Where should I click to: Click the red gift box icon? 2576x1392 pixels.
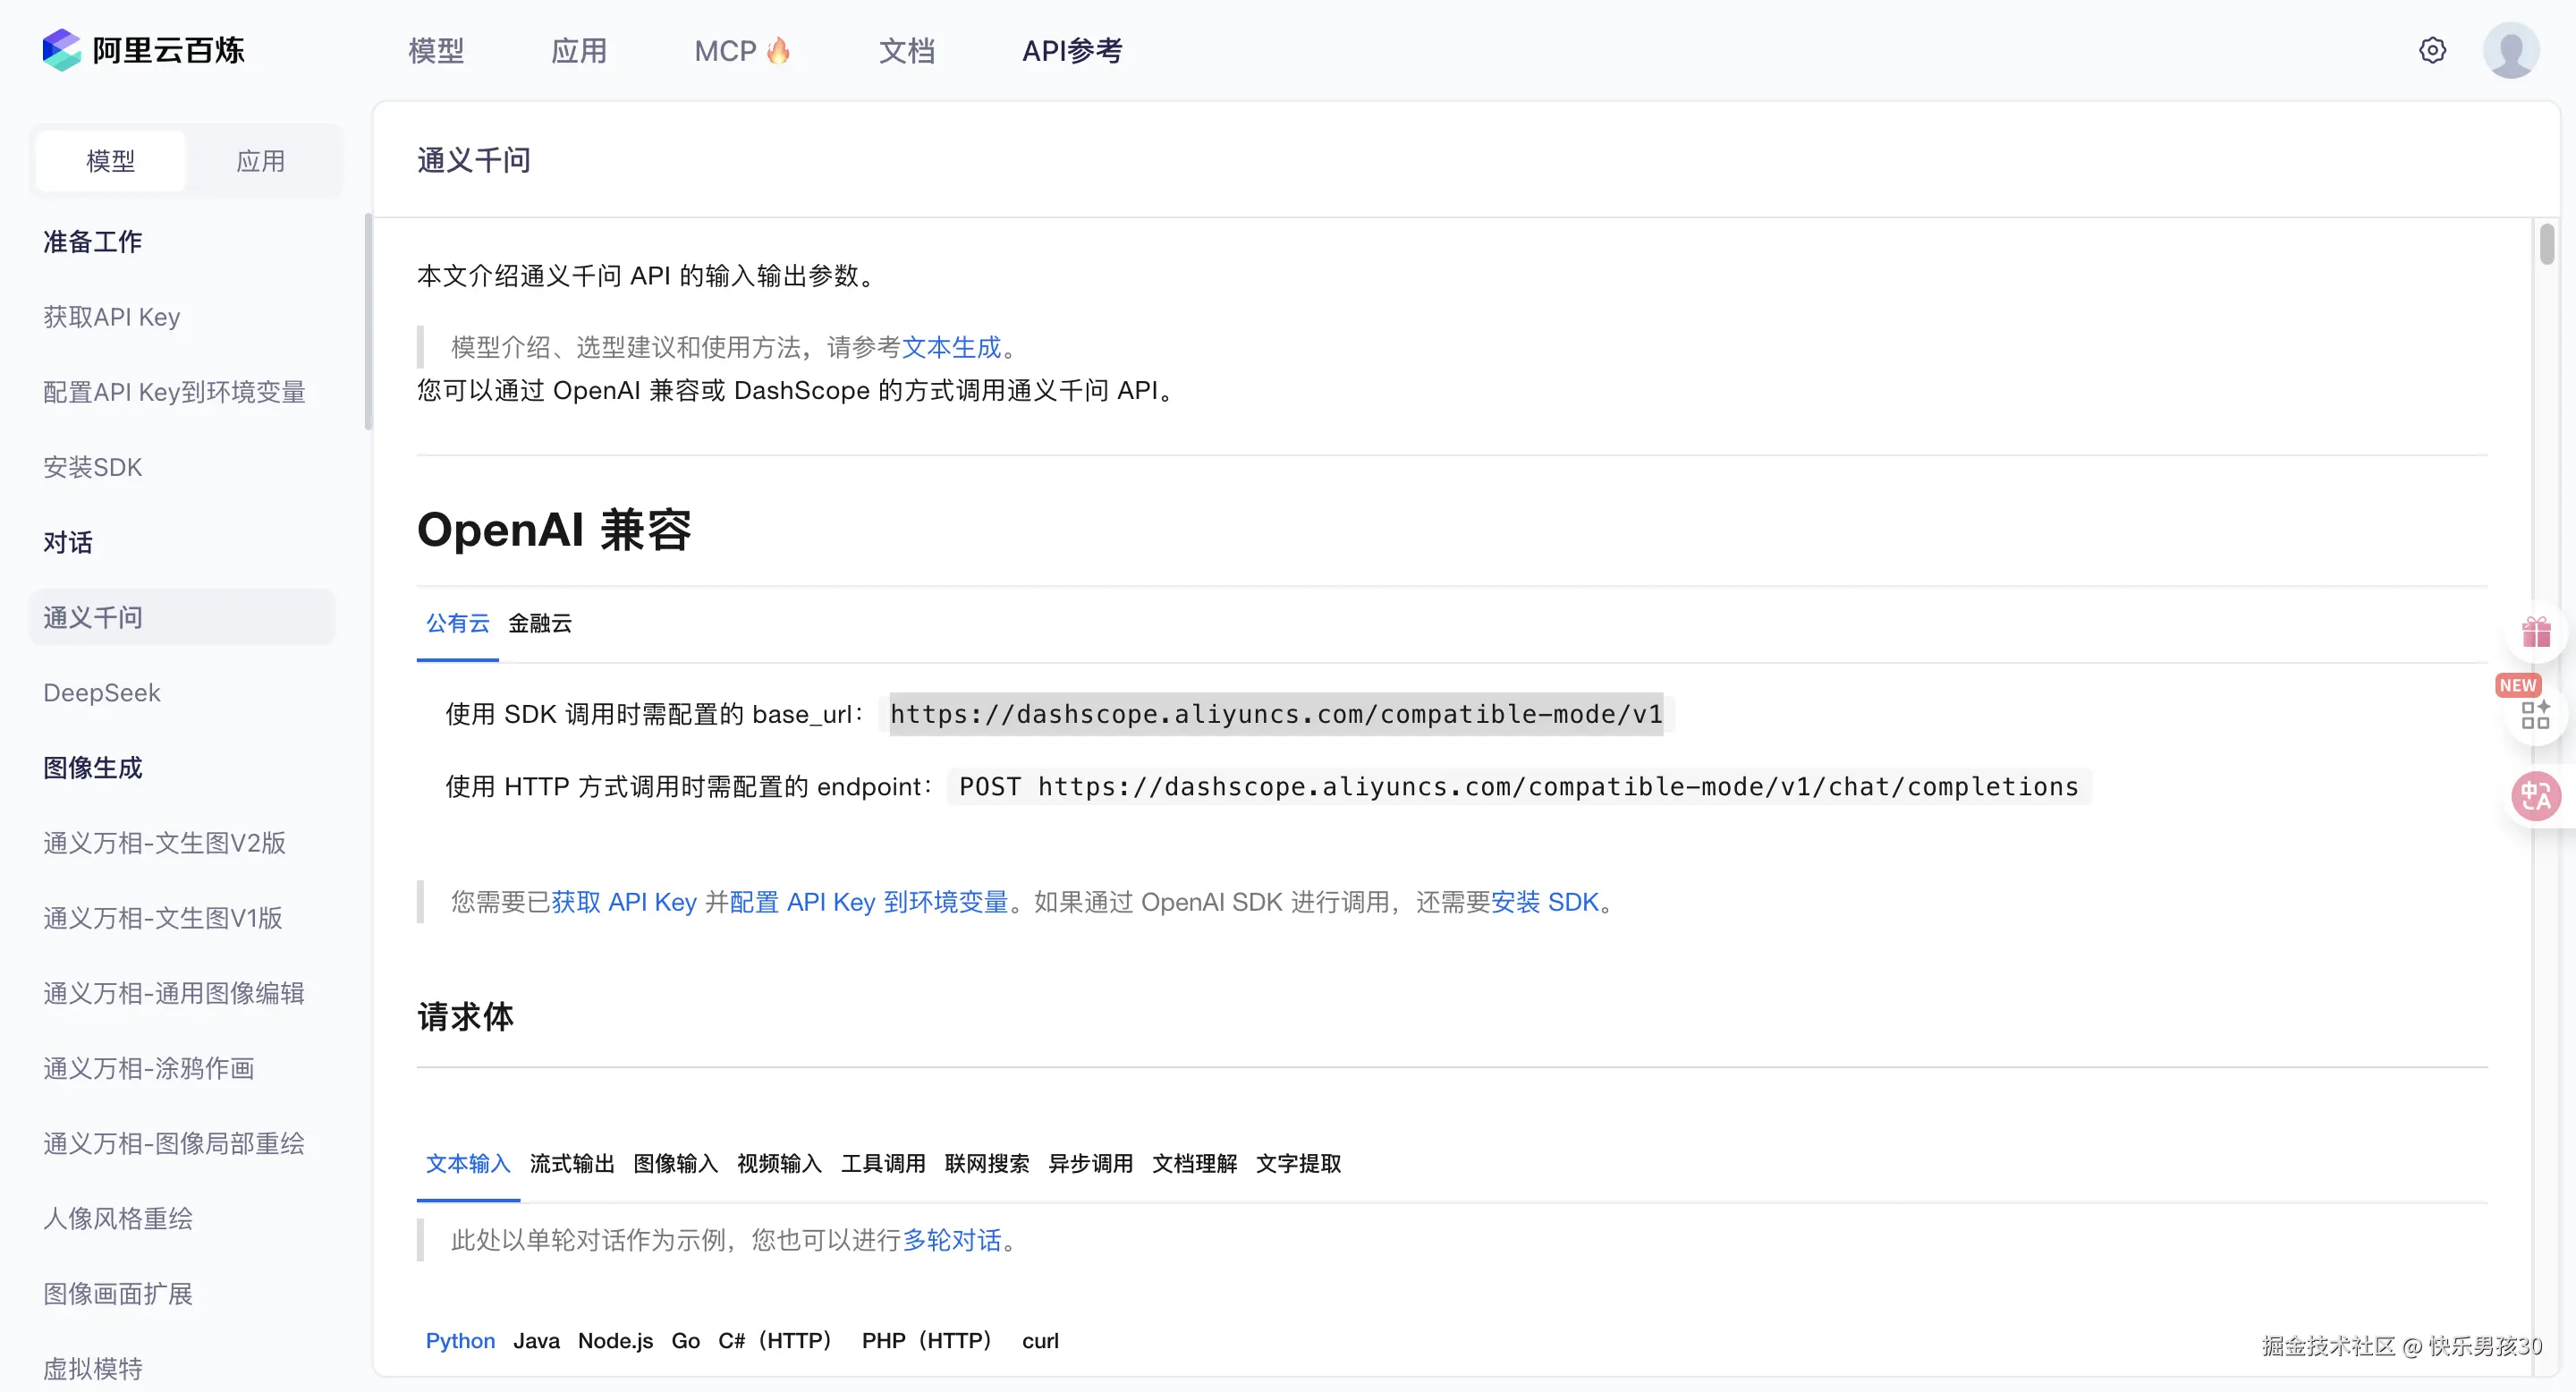pos(2536,632)
